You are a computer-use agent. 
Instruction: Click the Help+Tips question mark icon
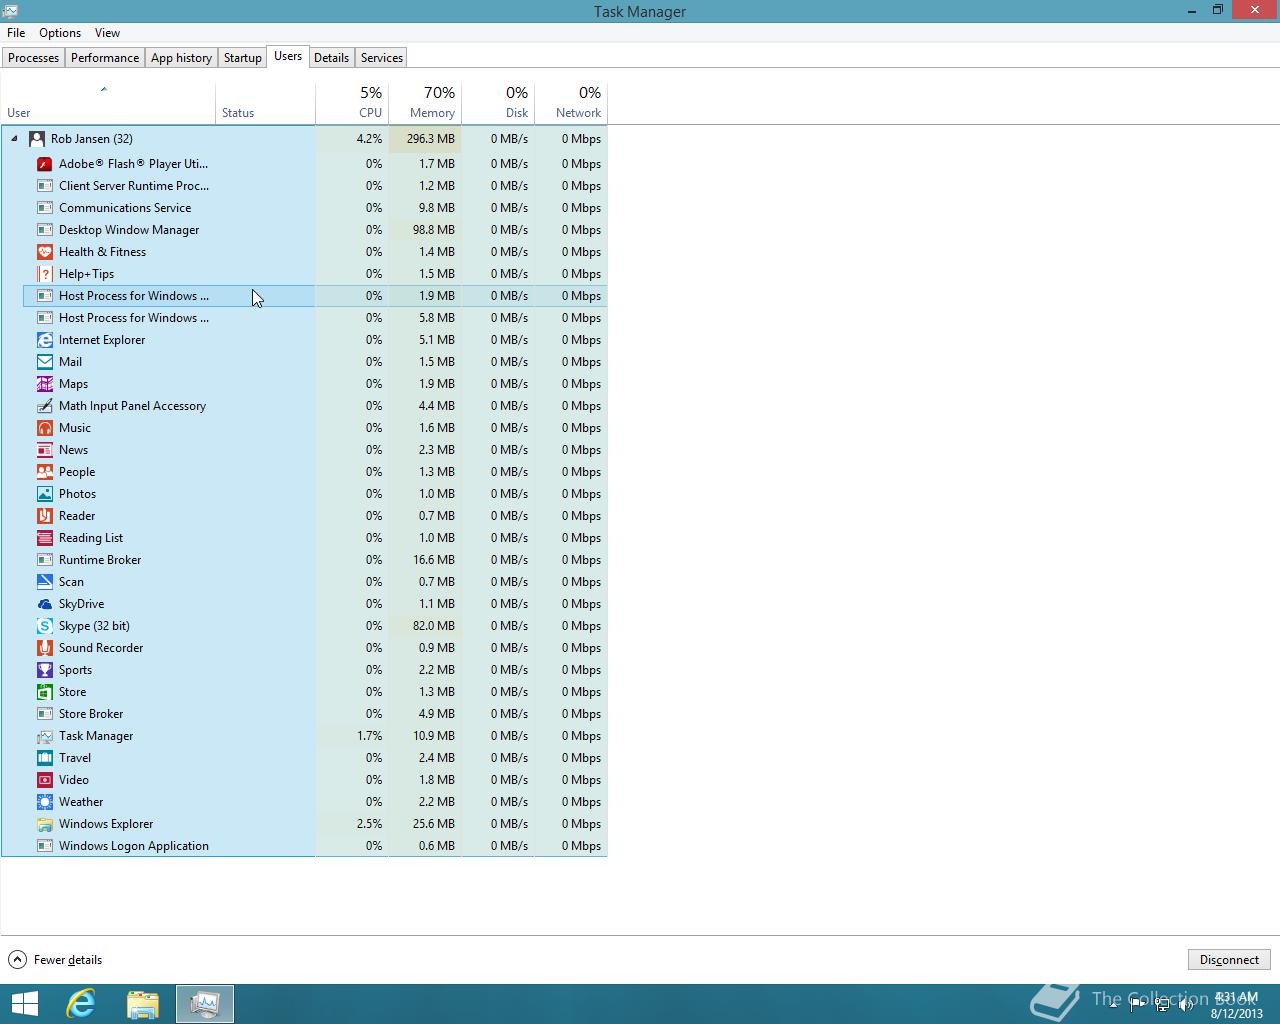point(44,274)
